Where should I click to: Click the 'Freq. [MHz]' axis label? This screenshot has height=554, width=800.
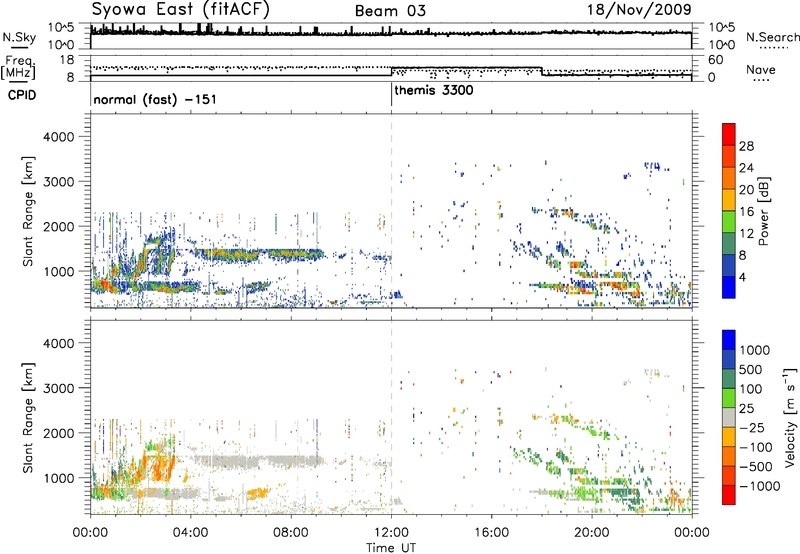pyautogui.click(x=19, y=68)
